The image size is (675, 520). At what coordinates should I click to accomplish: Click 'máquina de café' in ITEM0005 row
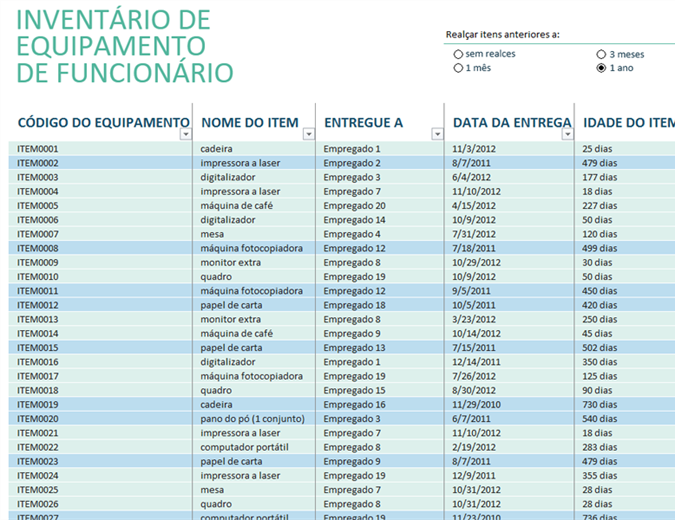(x=237, y=206)
